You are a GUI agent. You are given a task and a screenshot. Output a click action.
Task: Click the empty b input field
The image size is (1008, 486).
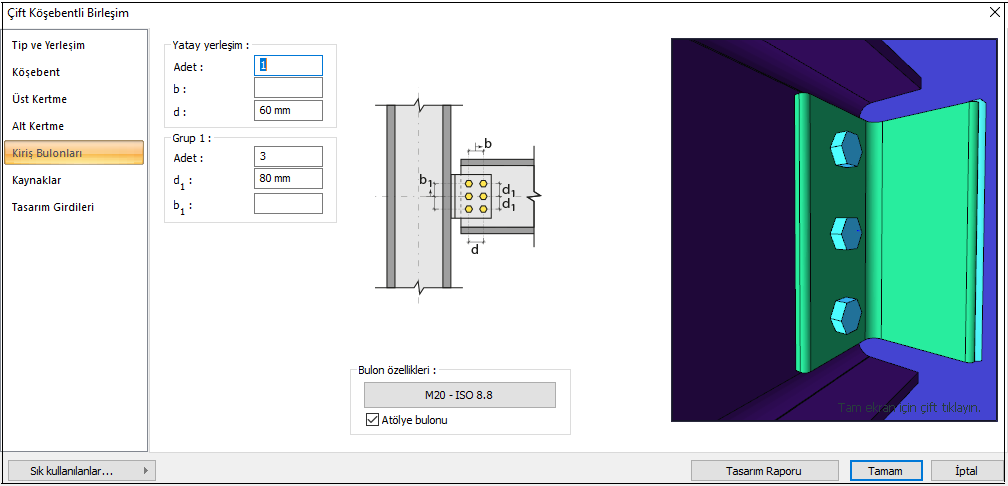[x=288, y=87]
